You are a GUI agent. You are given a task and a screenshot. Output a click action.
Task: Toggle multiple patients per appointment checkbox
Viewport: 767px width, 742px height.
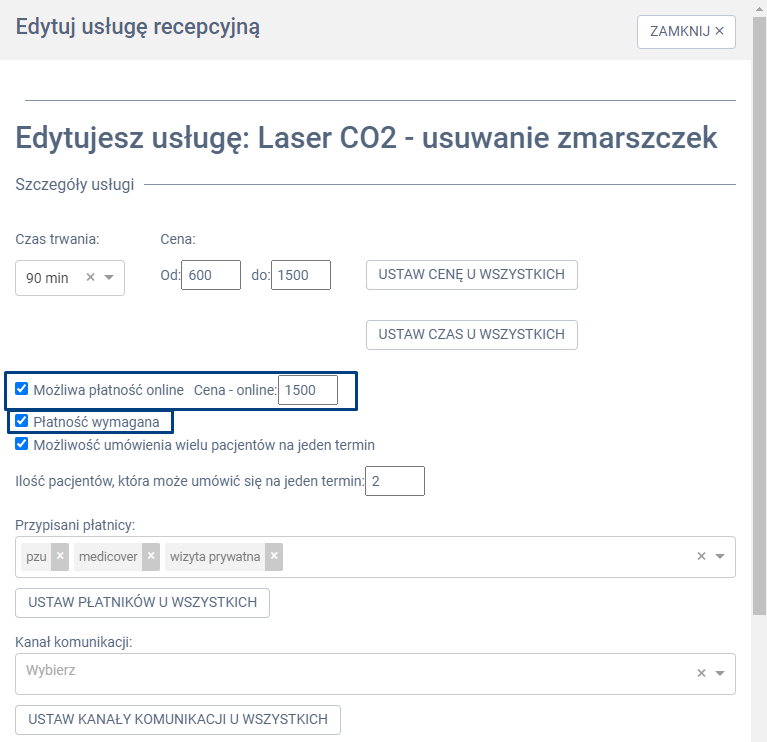click(22, 444)
